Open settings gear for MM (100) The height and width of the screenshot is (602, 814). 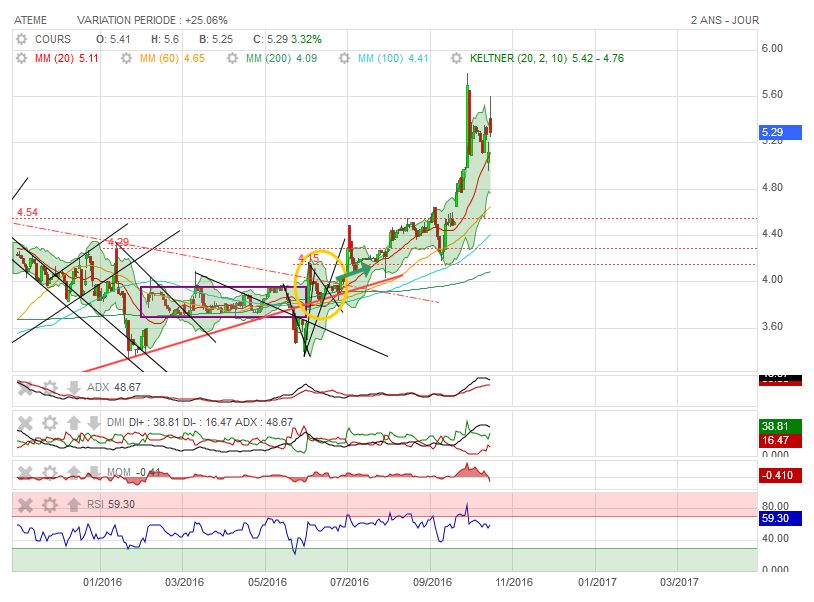tap(344, 58)
